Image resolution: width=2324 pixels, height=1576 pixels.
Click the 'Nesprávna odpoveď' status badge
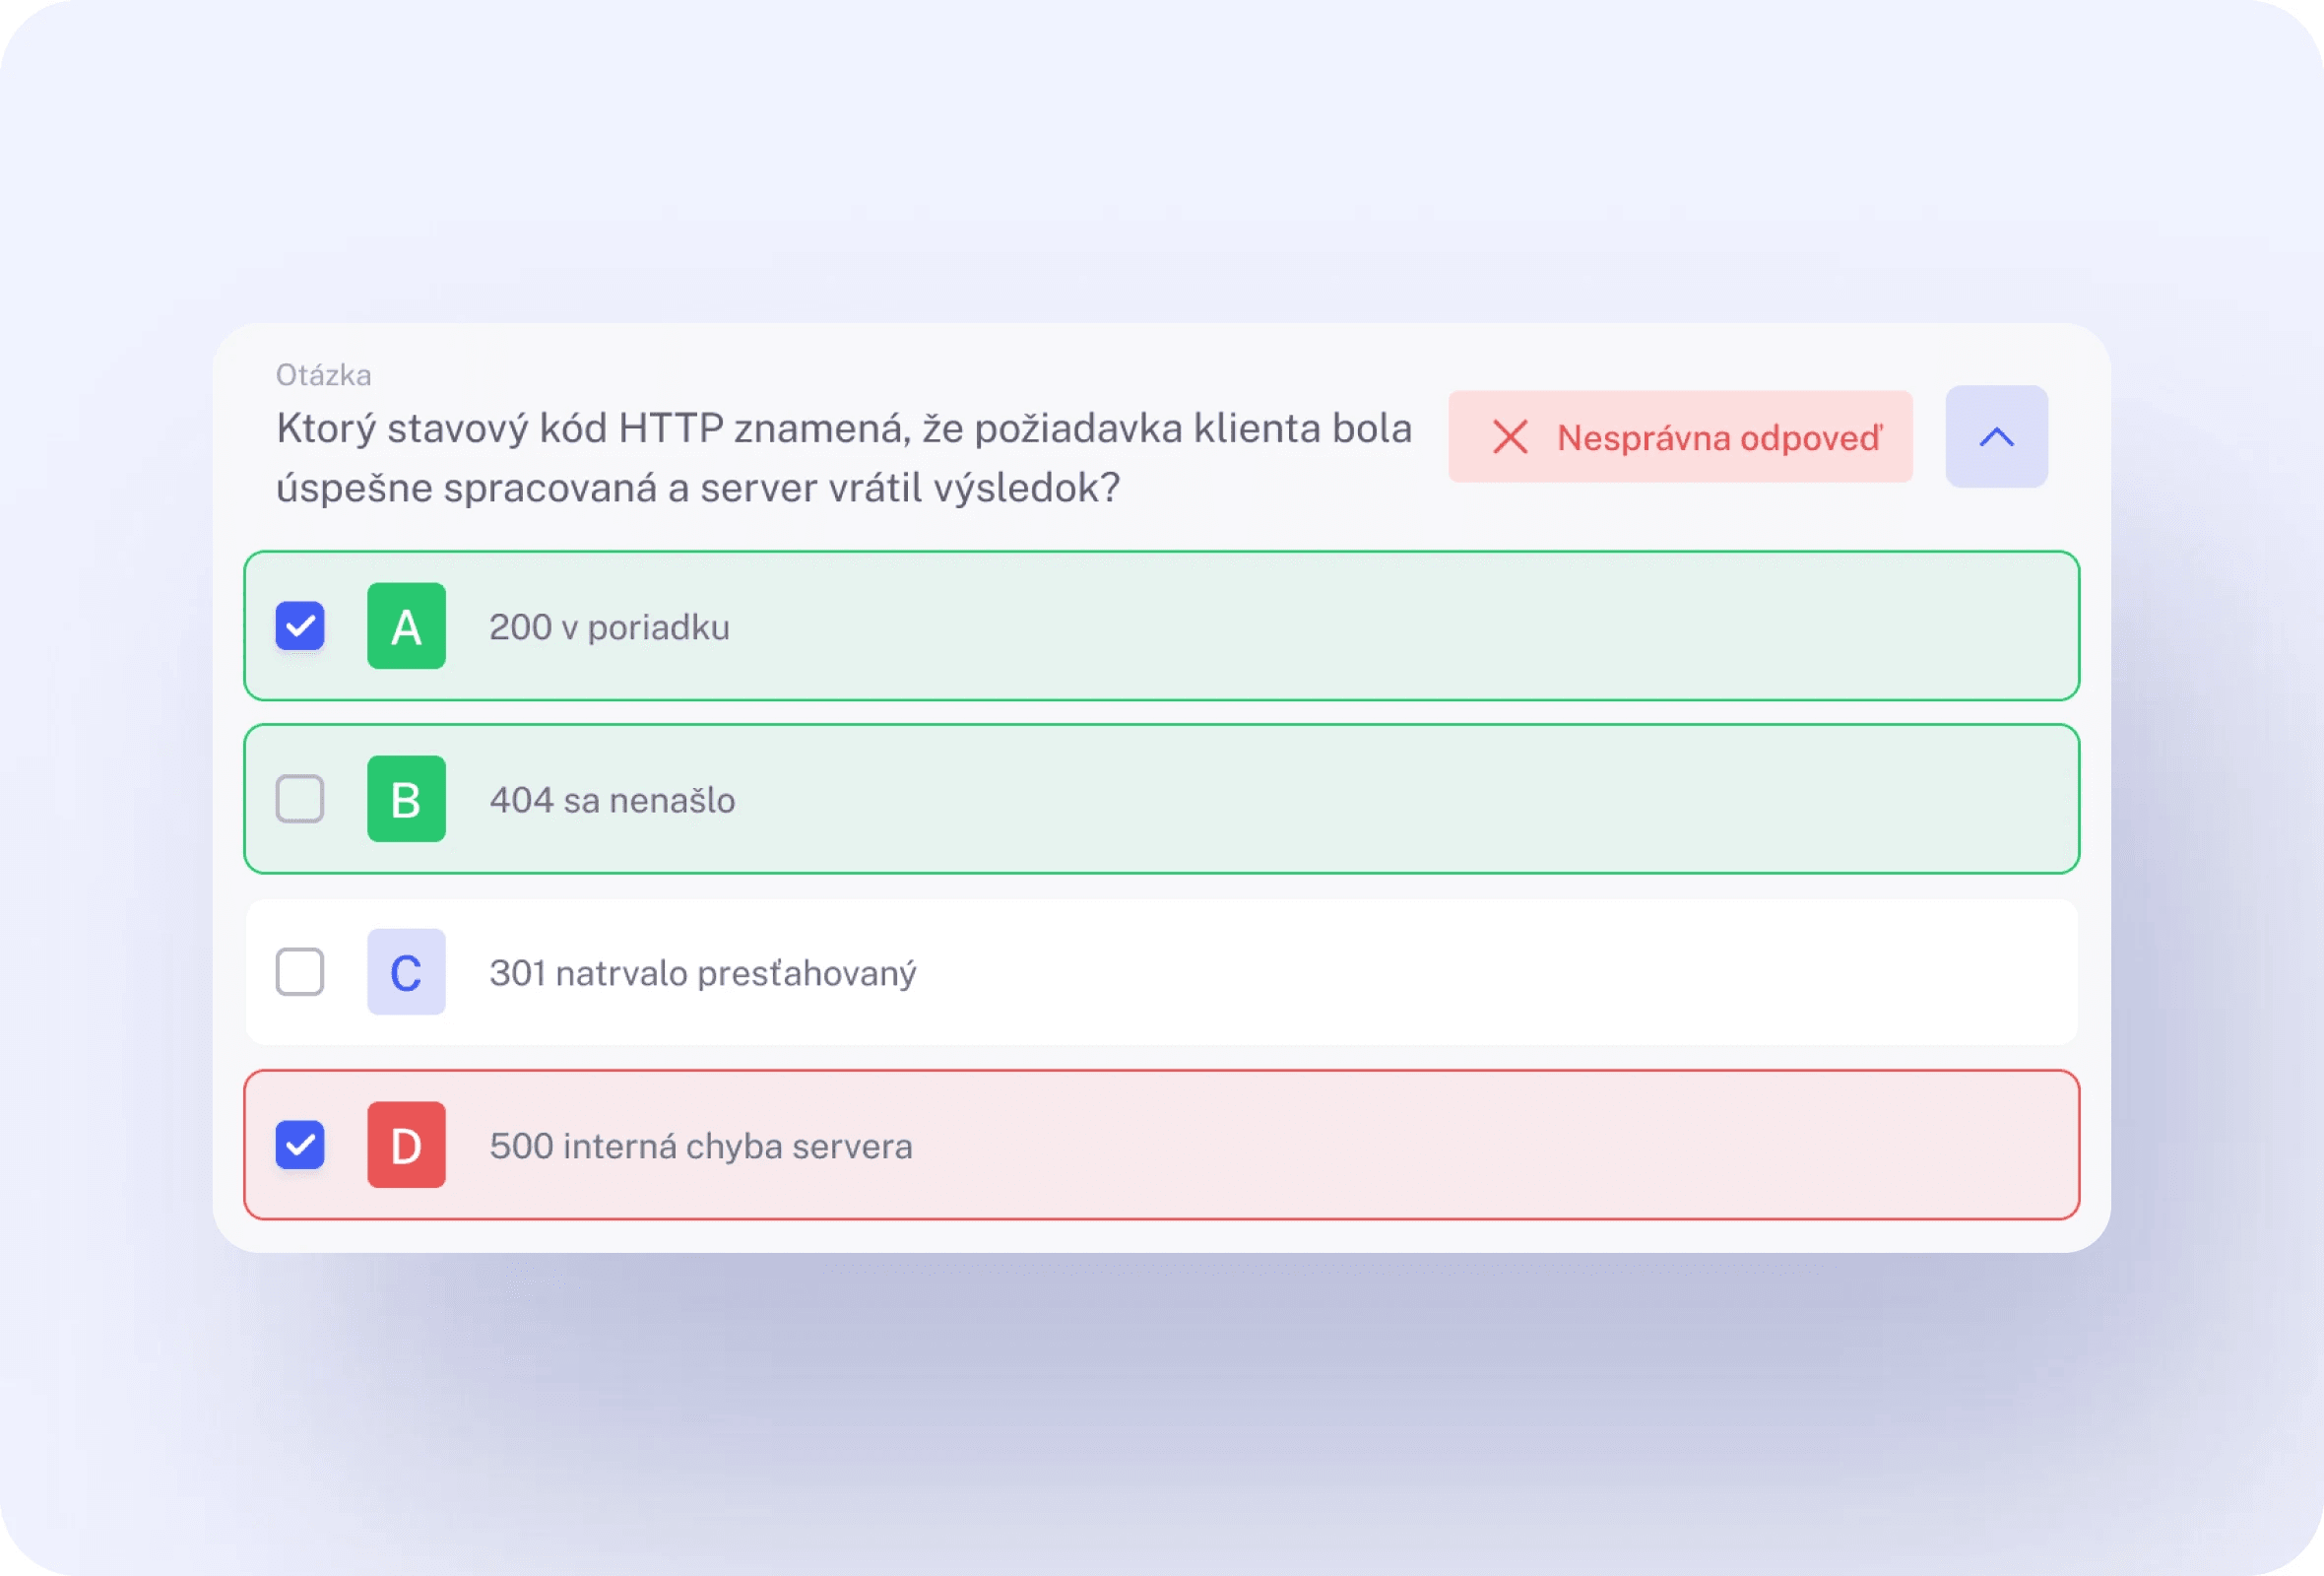click(1680, 437)
